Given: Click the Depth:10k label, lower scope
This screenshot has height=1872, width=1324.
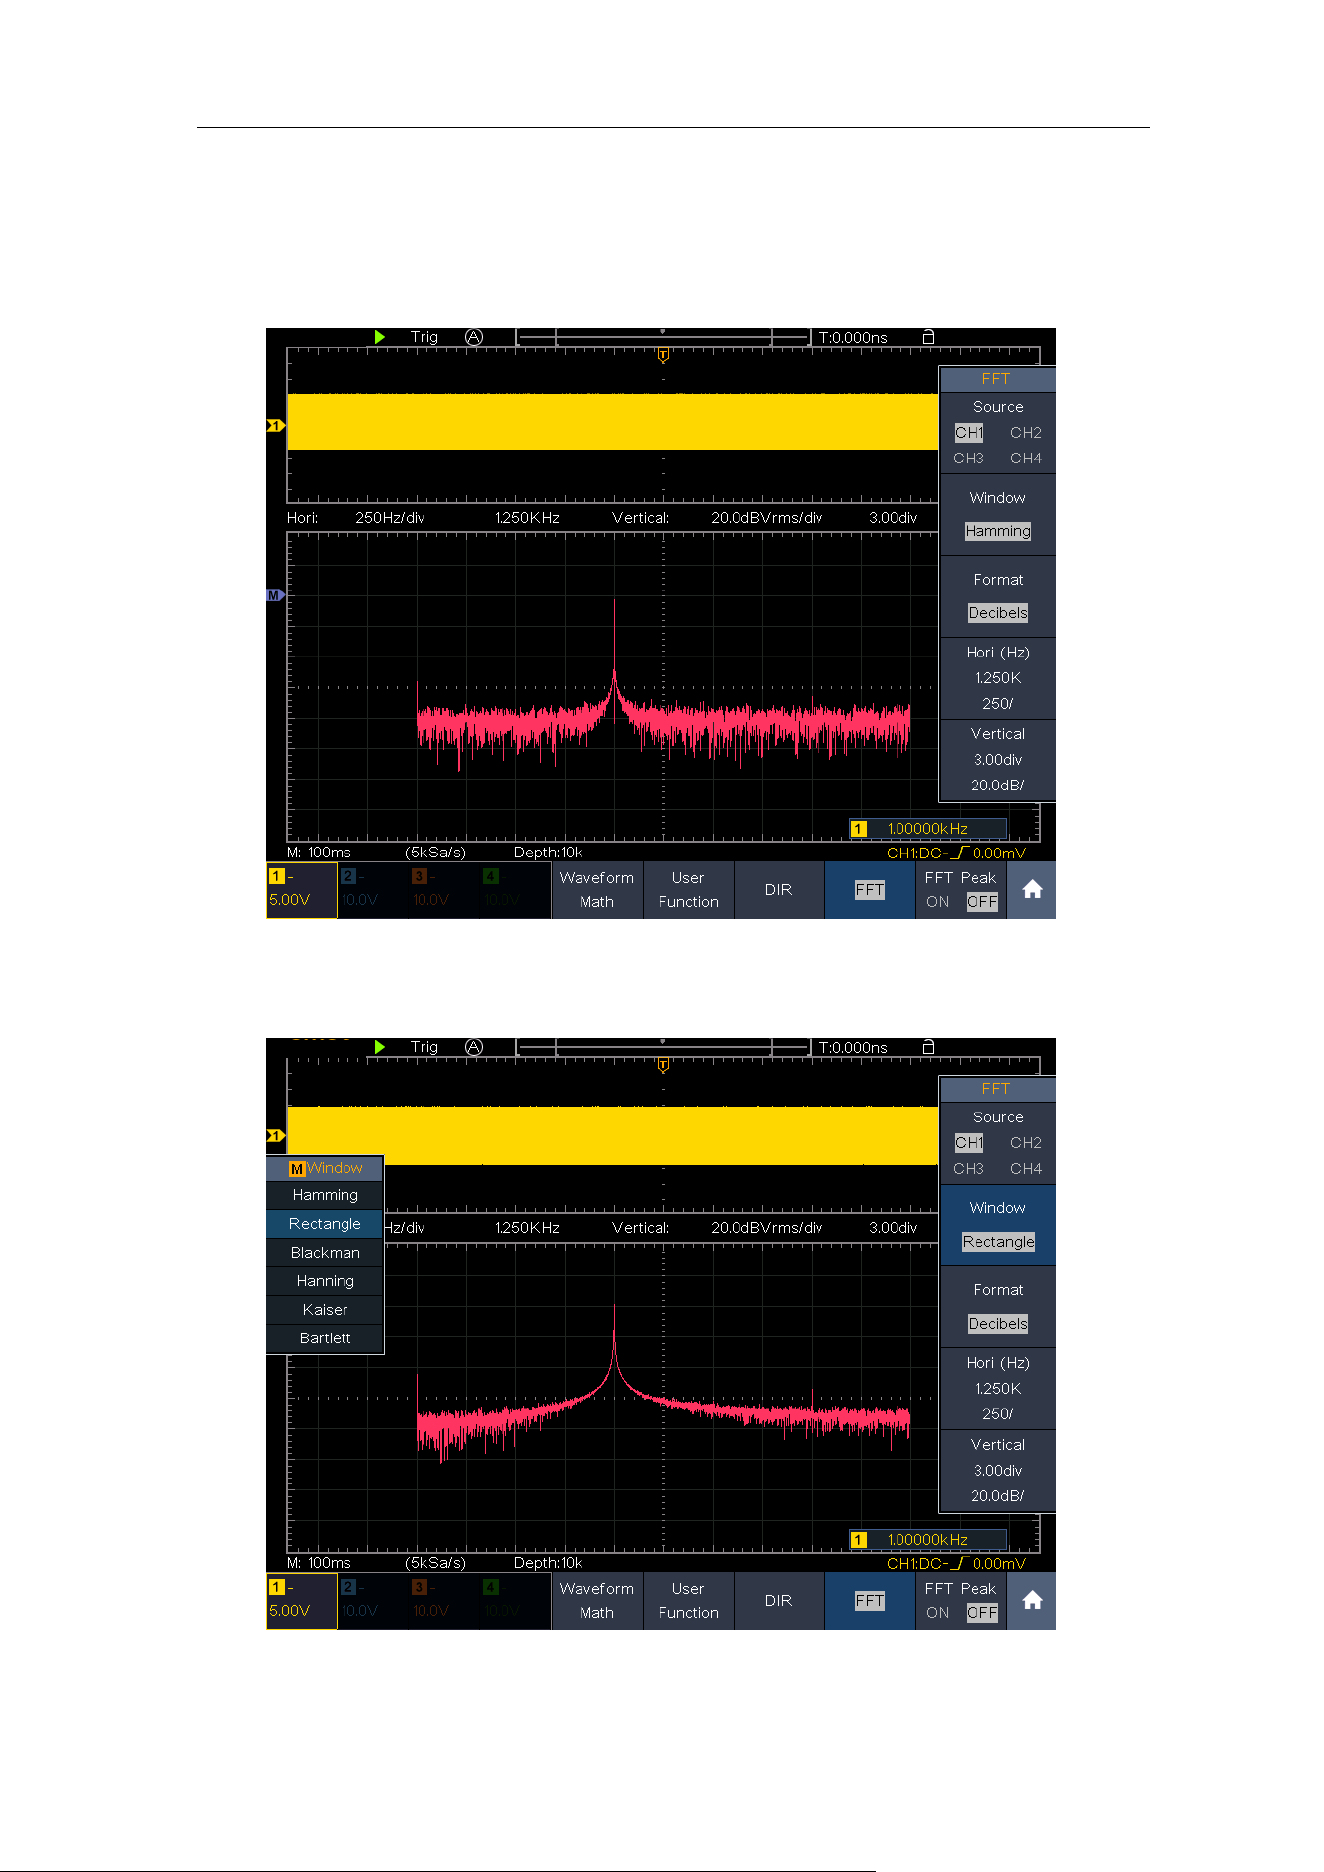Looking at the screenshot, I should point(548,1563).
